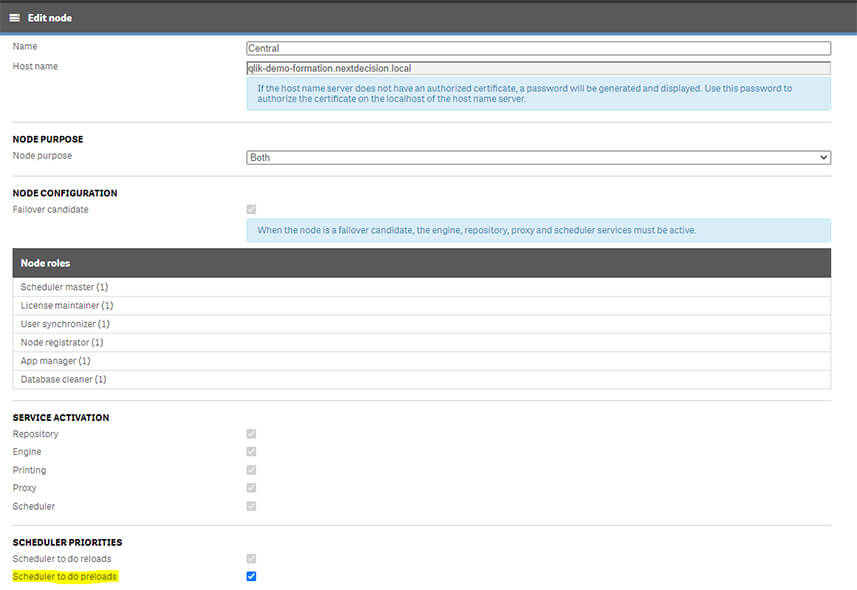Toggle the Failover candidate checkbox
This screenshot has height=590, width=857.
pyautogui.click(x=251, y=210)
